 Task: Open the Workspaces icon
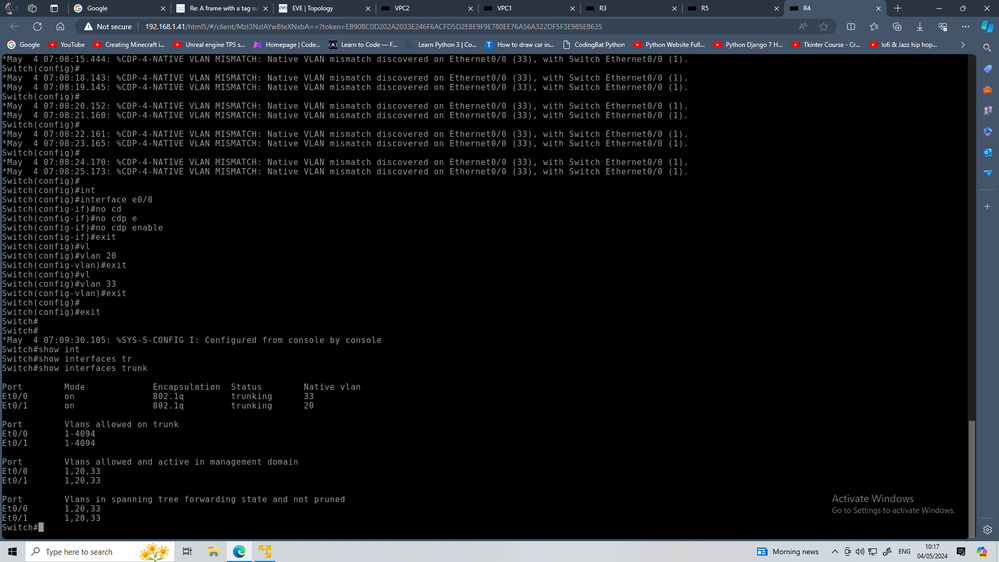[x=32, y=8]
